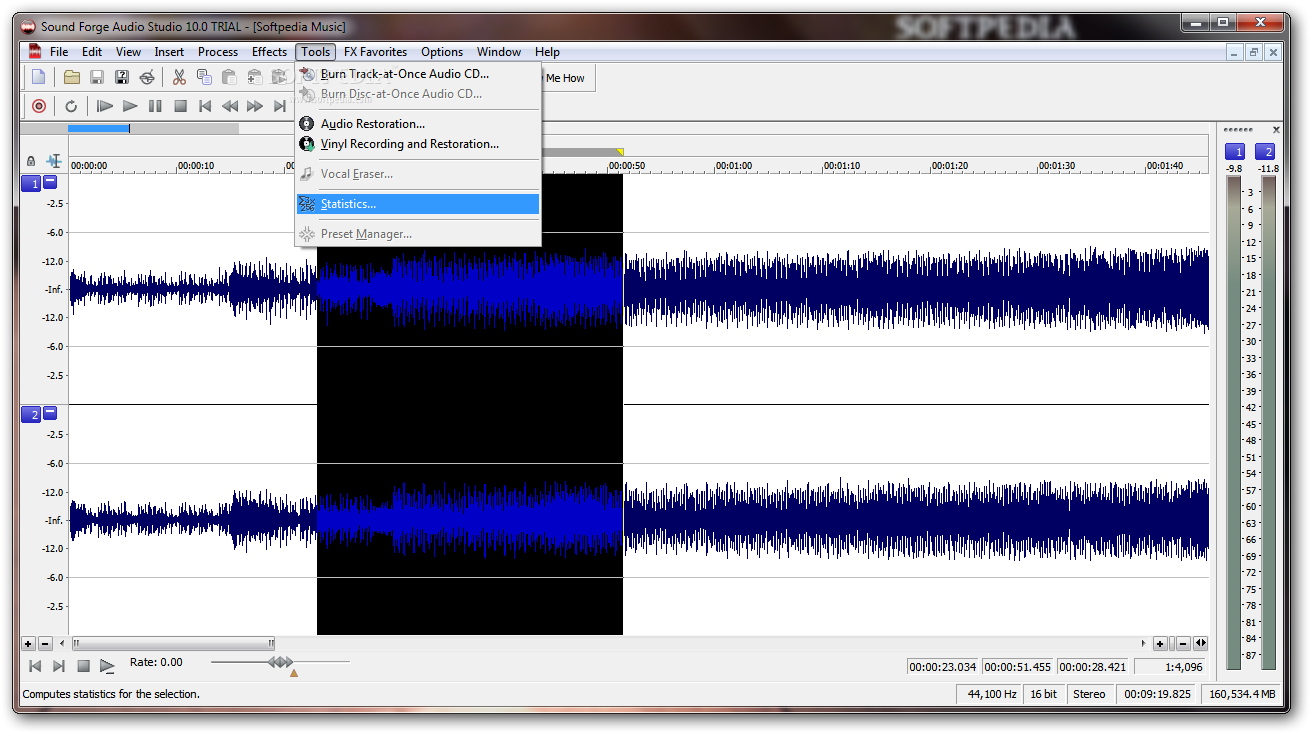Click the time zoom out minus button
Viewport: 1311px width, 734px height.
click(1183, 644)
